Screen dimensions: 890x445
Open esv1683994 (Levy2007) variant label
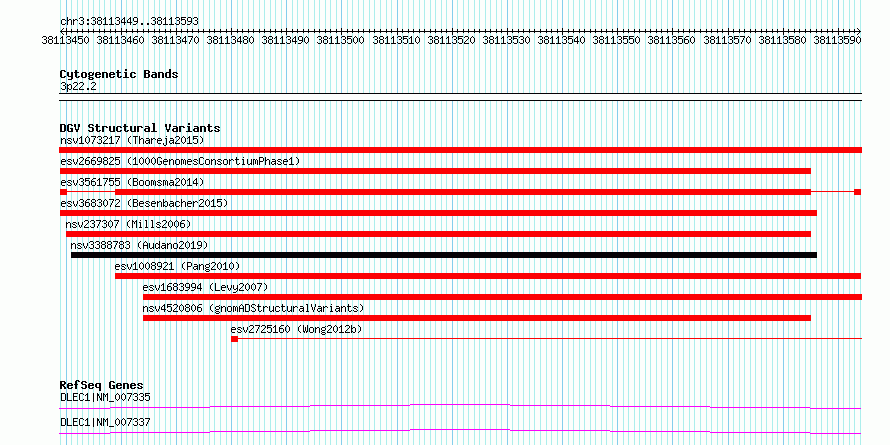[205, 287]
